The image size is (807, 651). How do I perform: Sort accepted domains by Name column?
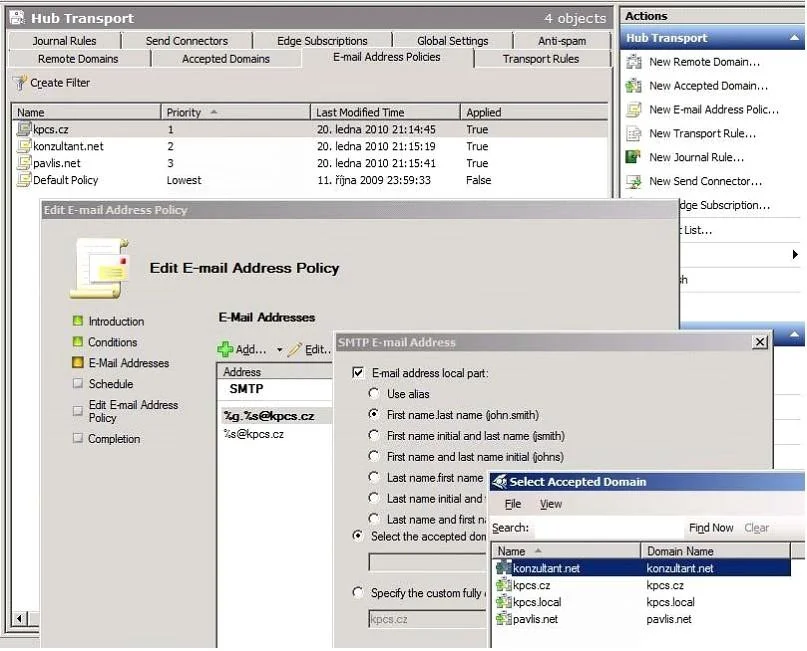(x=566, y=551)
